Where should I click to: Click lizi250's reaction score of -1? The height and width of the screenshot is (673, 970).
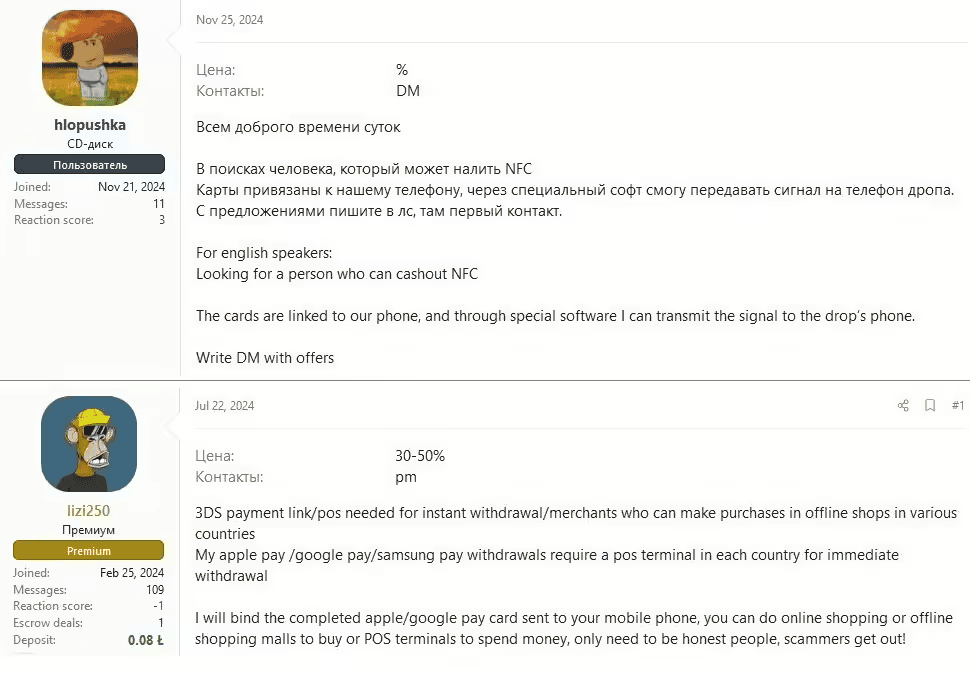pos(157,606)
